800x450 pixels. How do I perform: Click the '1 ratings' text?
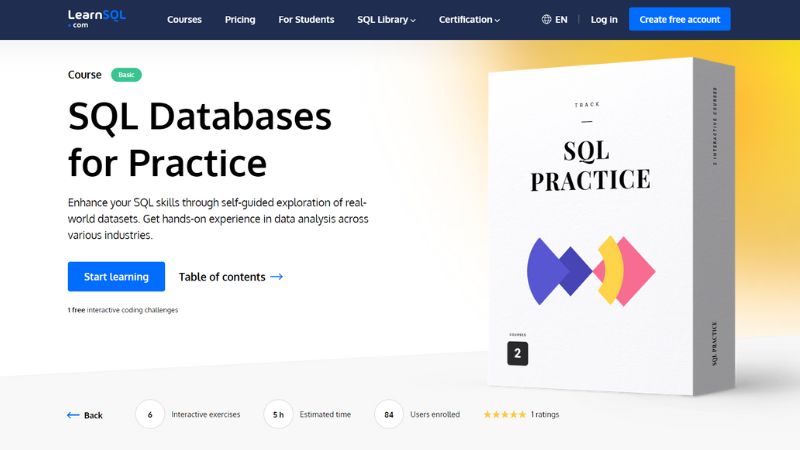(545, 414)
